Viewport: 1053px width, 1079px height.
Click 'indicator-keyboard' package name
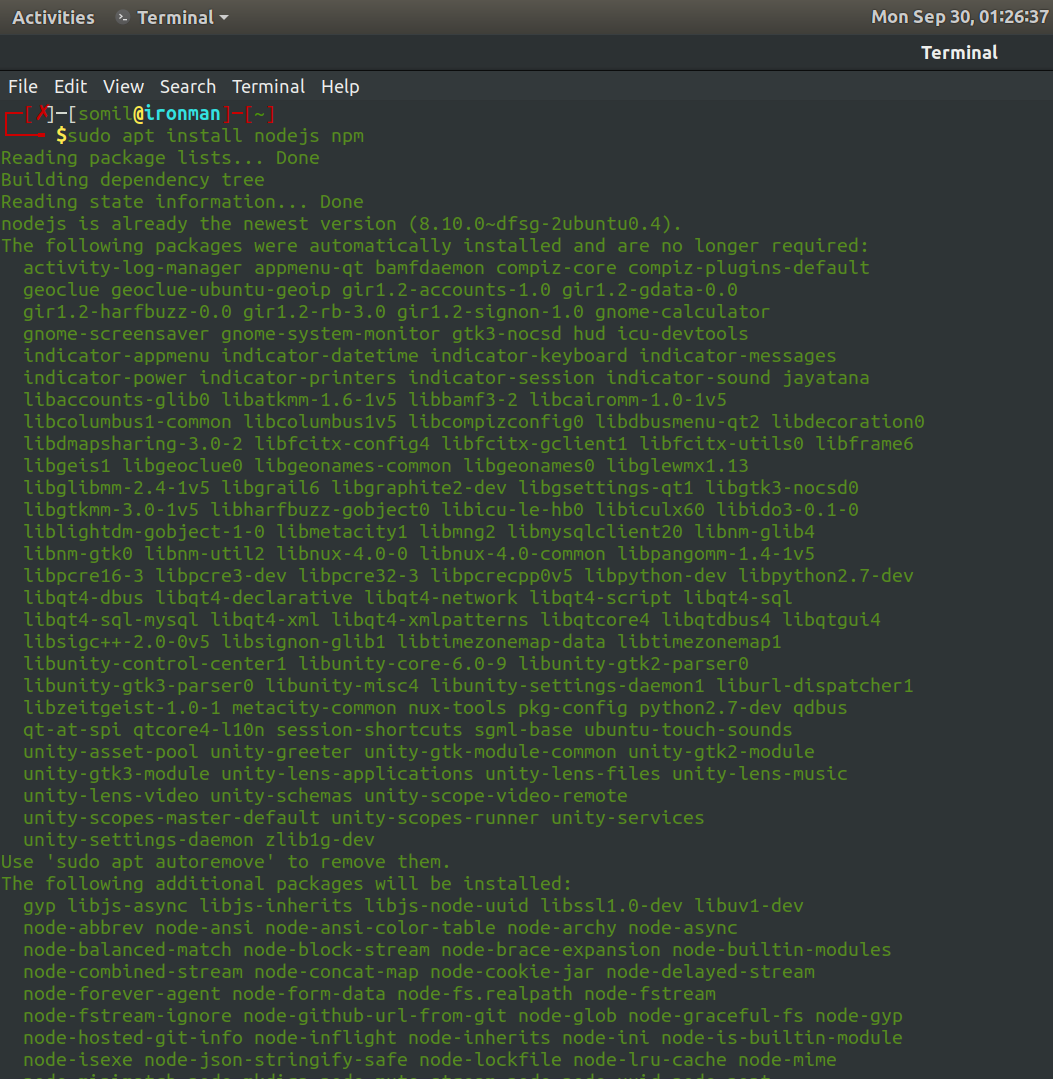(529, 356)
